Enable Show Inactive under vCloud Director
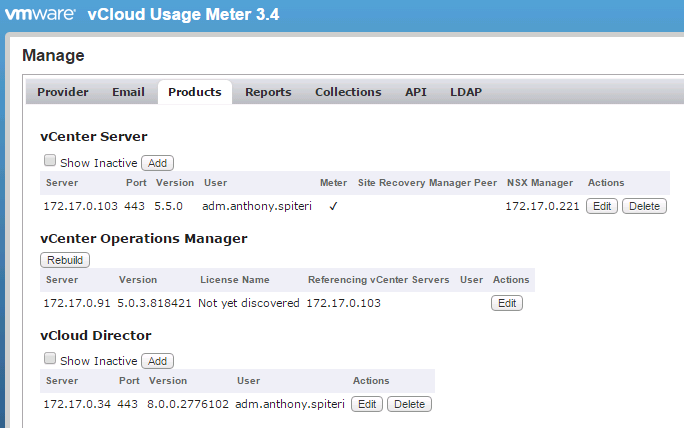Viewport: 684px width, 428px height. [50, 359]
